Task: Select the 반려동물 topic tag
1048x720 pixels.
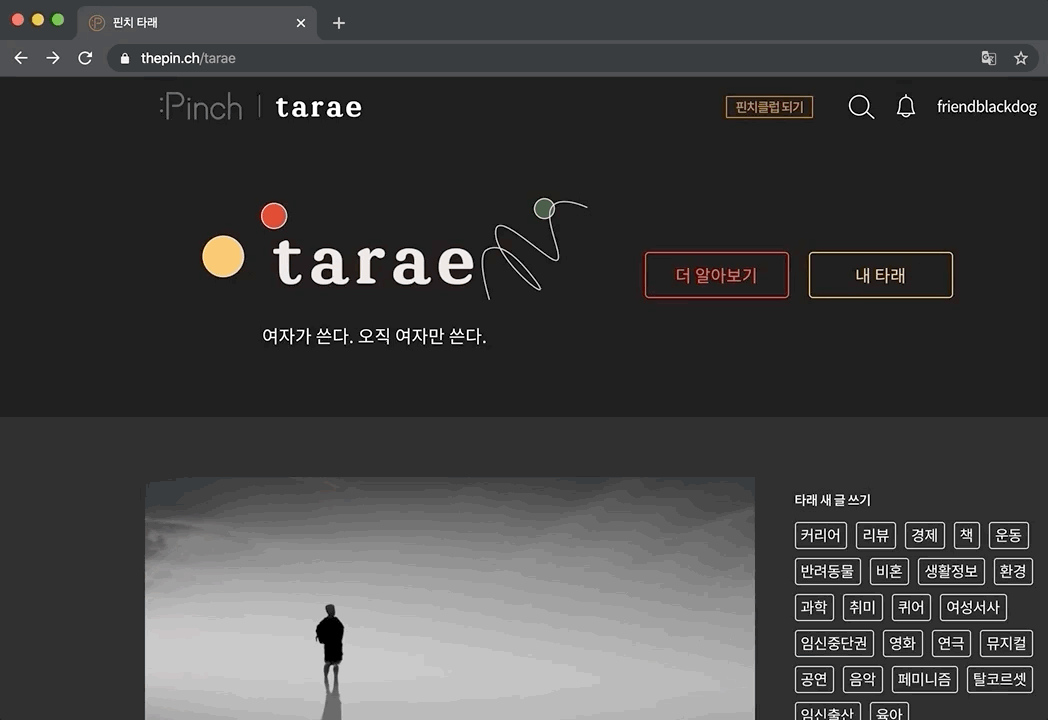Action: 827,572
